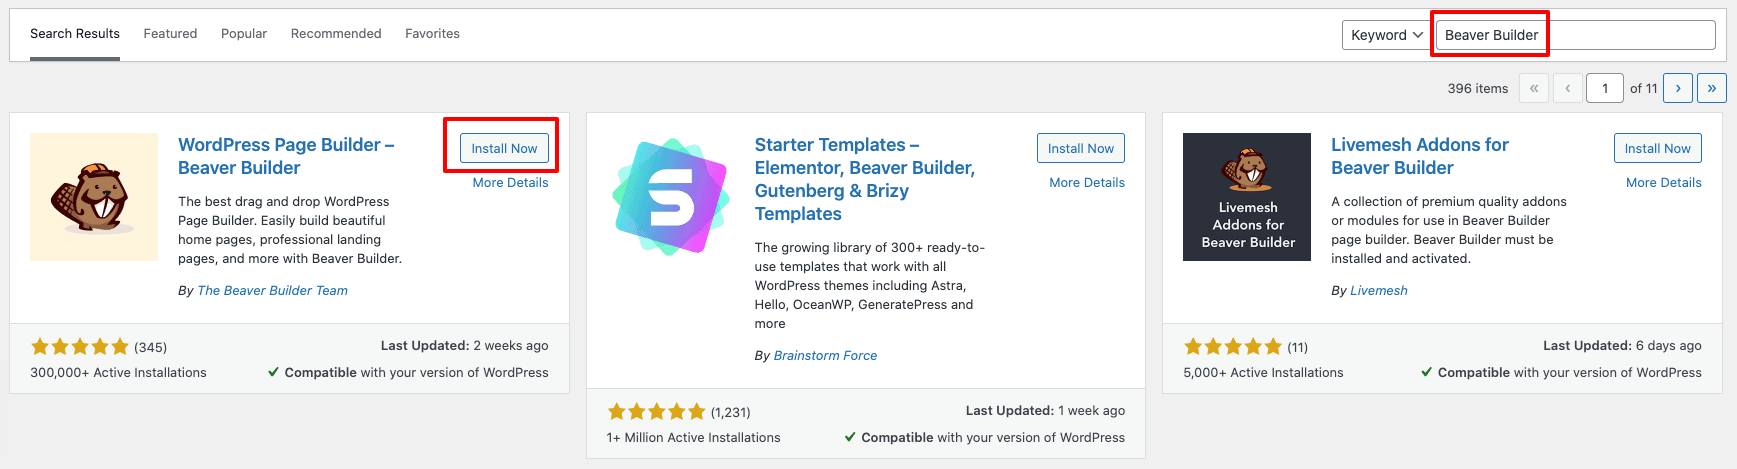Click the Beaver Builder beaver plugin icon
The height and width of the screenshot is (469, 1737).
point(94,197)
